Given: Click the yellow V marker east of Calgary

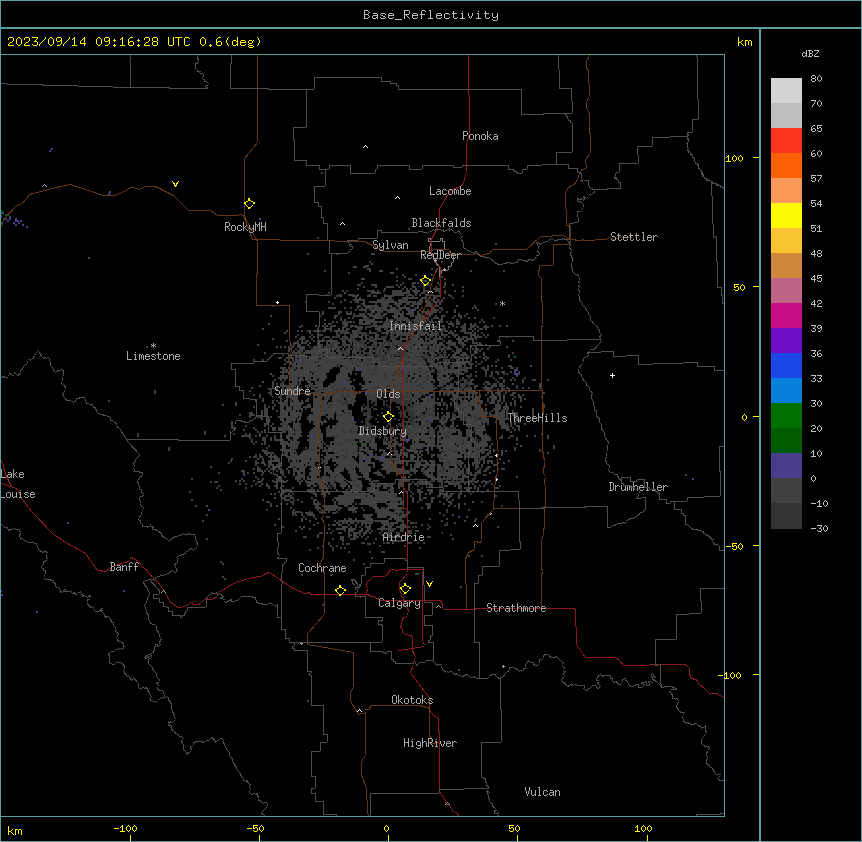Looking at the screenshot, I should pyautogui.click(x=429, y=584).
